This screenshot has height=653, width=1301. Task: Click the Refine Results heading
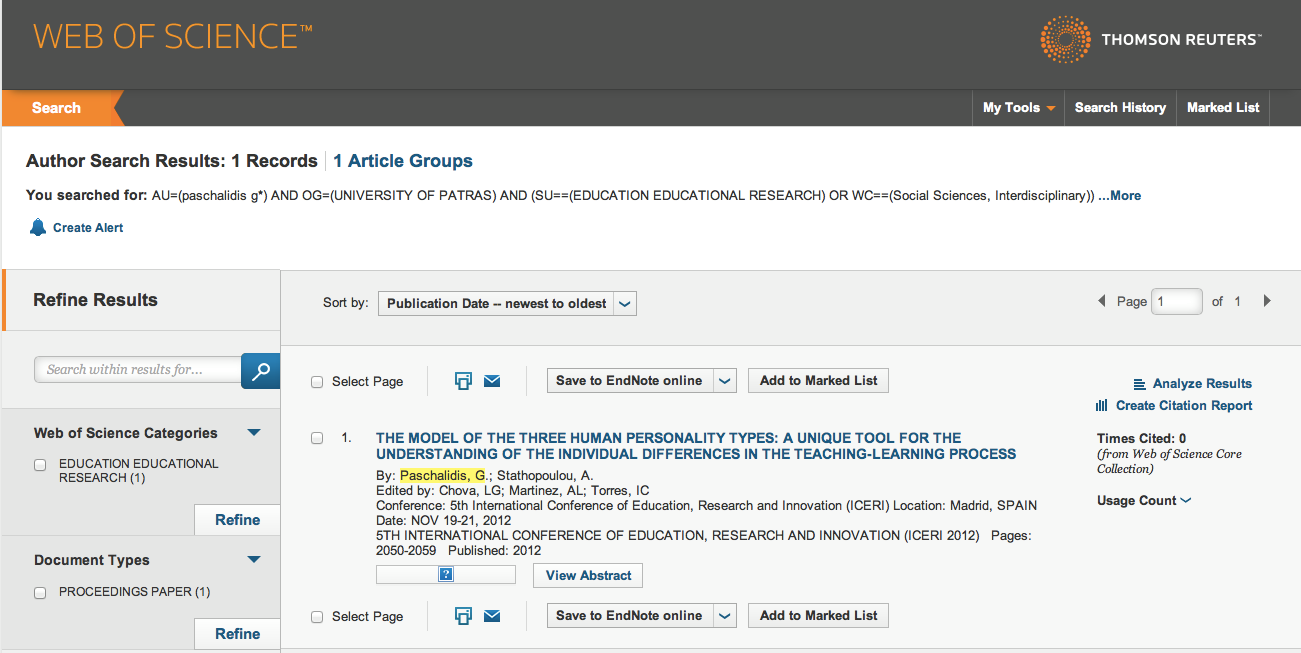click(x=96, y=300)
